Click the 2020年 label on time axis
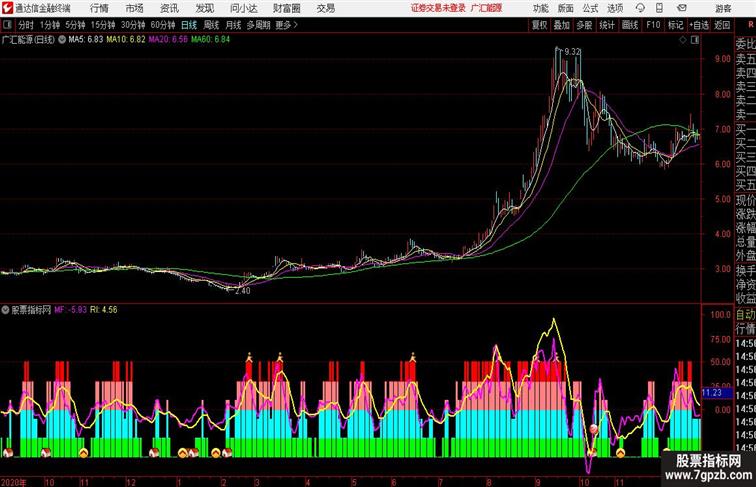 14,482
